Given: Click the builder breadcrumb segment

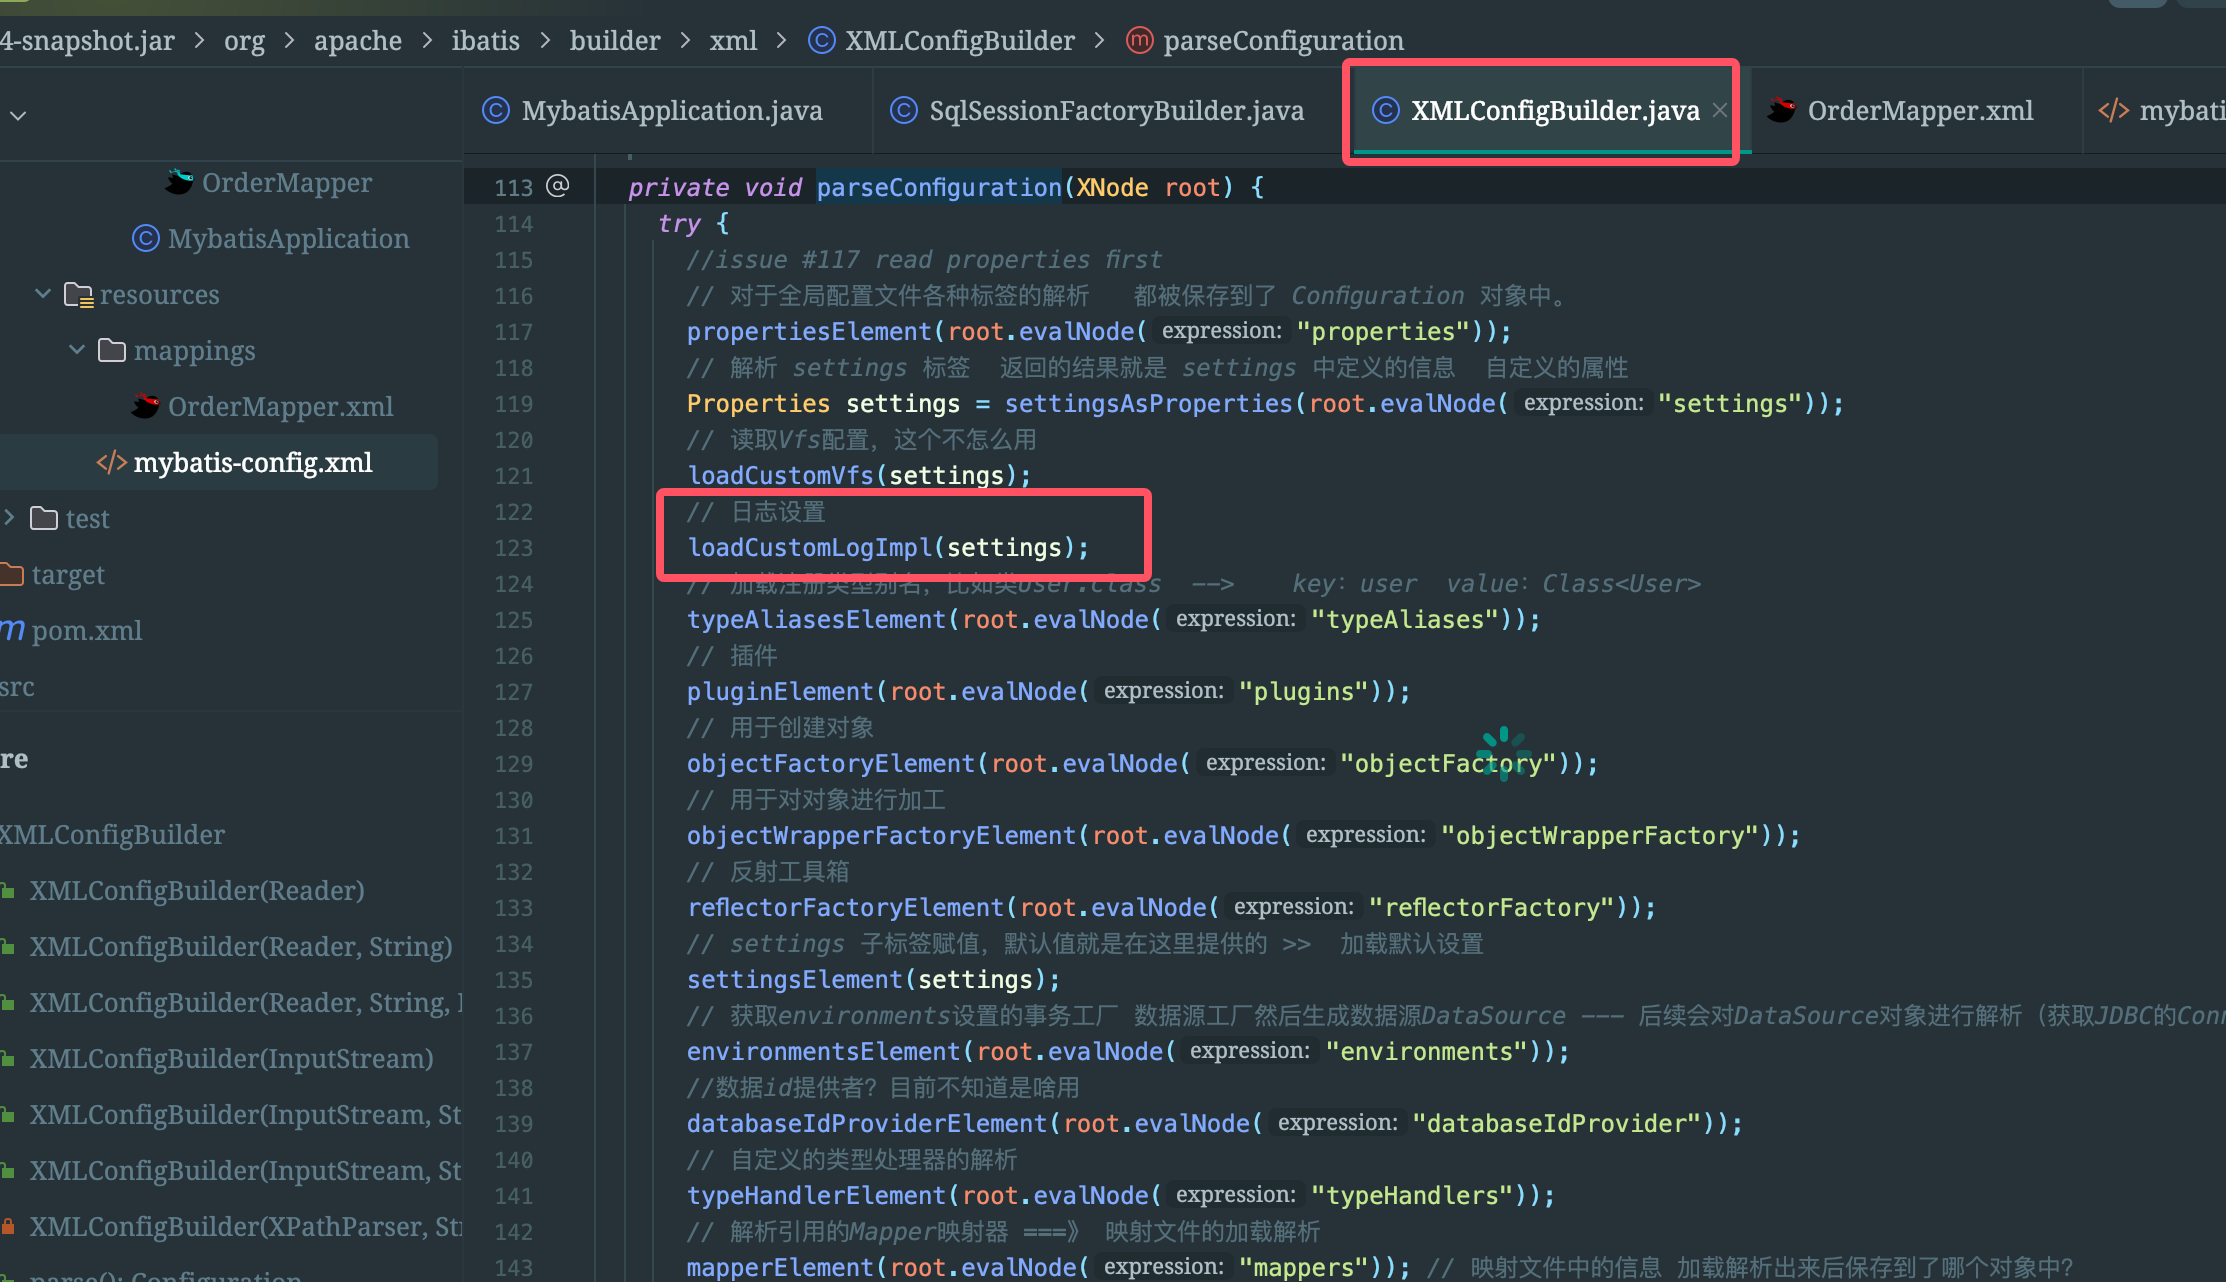Looking at the screenshot, I should (614, 40).
